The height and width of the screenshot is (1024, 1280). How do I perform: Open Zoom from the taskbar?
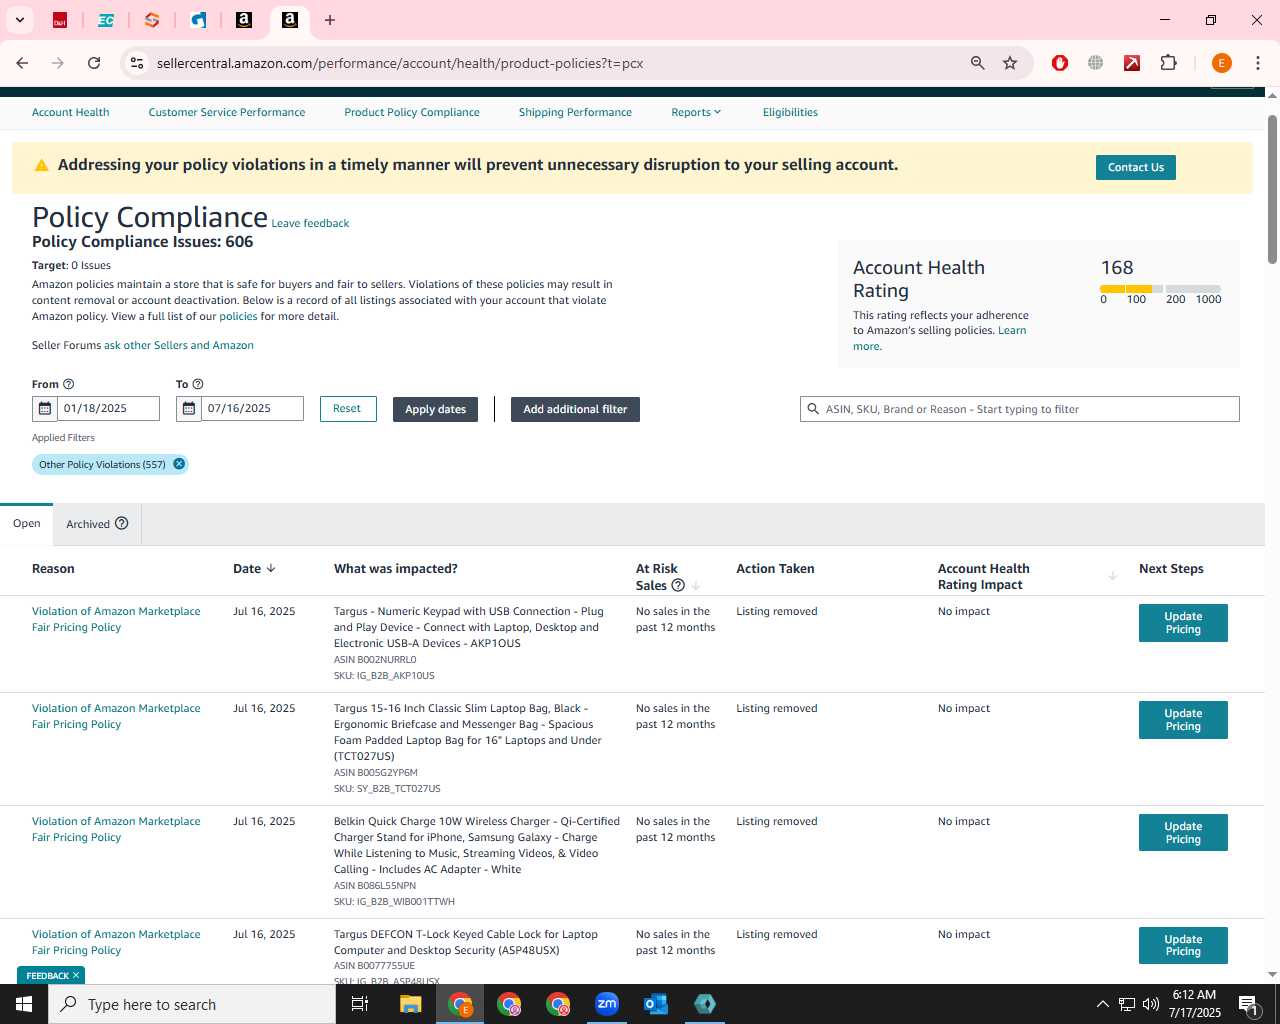(607, 1004)
